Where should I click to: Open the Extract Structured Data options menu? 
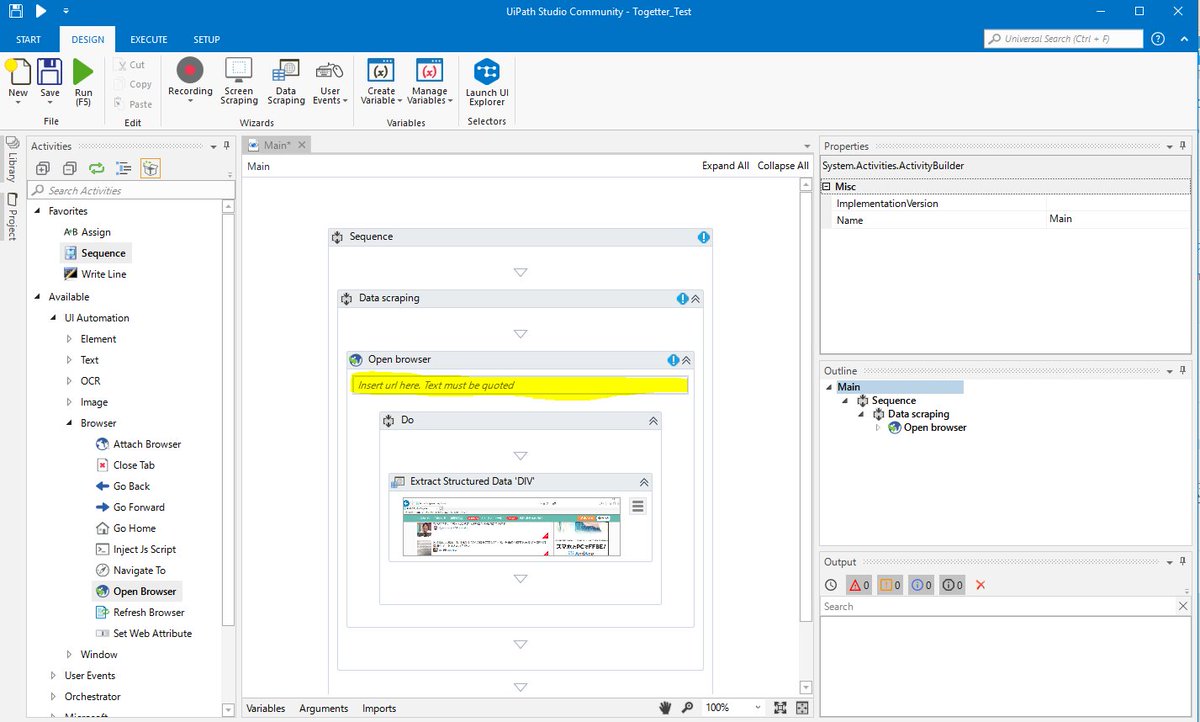[x=638, y=506]
